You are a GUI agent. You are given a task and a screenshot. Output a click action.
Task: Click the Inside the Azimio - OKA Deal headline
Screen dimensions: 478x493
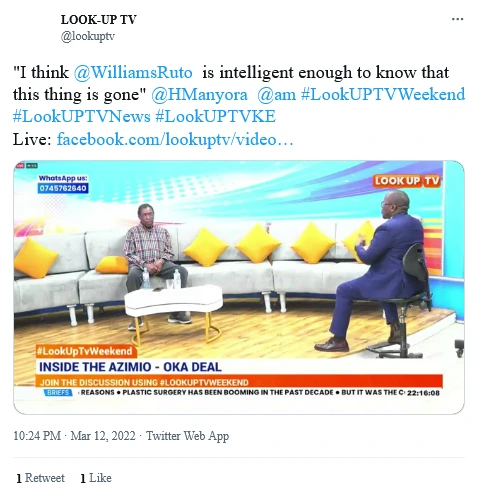[x=130, y=367]
